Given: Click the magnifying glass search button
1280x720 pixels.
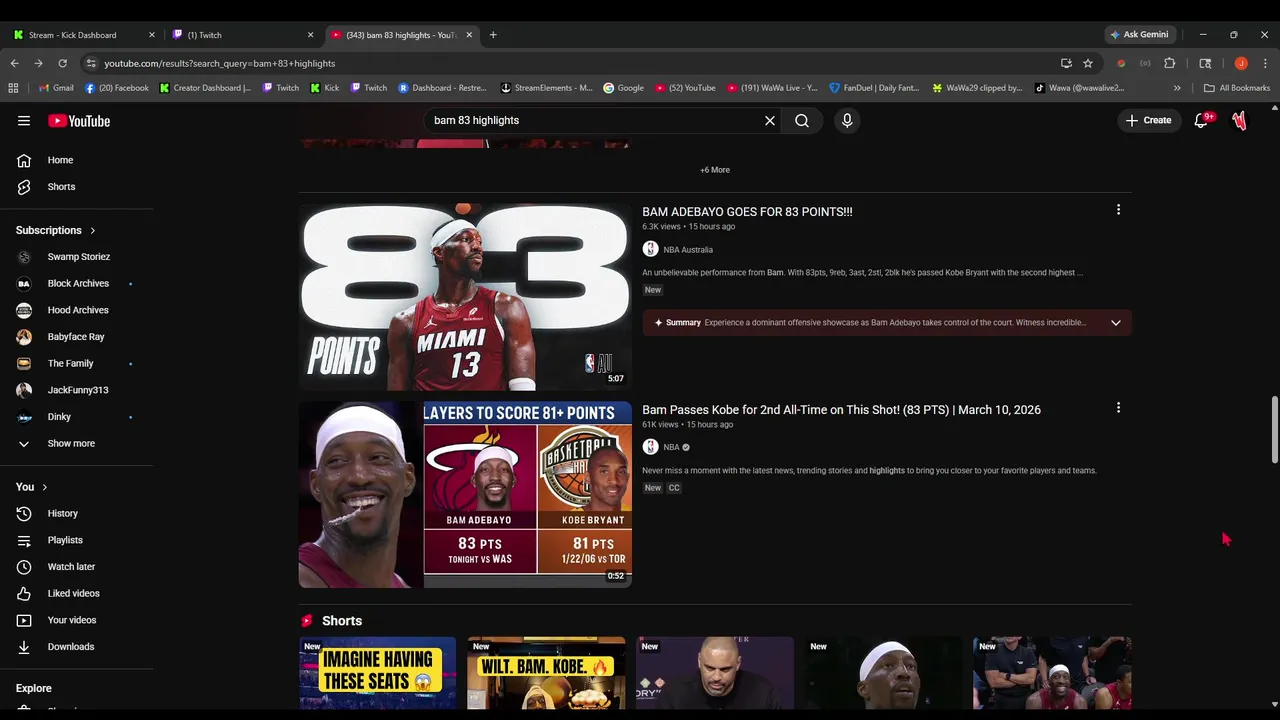Looking at the screenshot, I should 802,121.
